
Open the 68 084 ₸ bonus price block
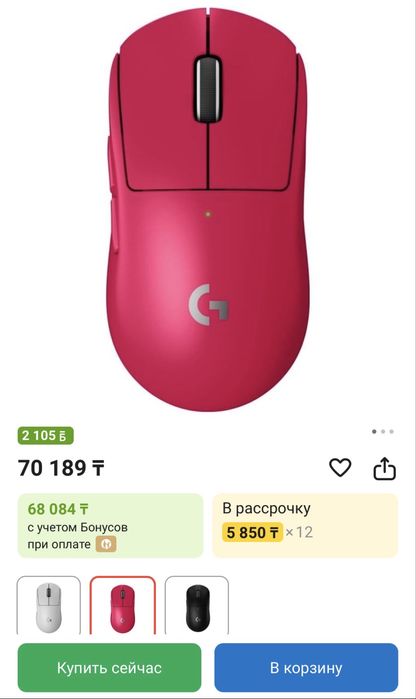[x=110, y=525]
